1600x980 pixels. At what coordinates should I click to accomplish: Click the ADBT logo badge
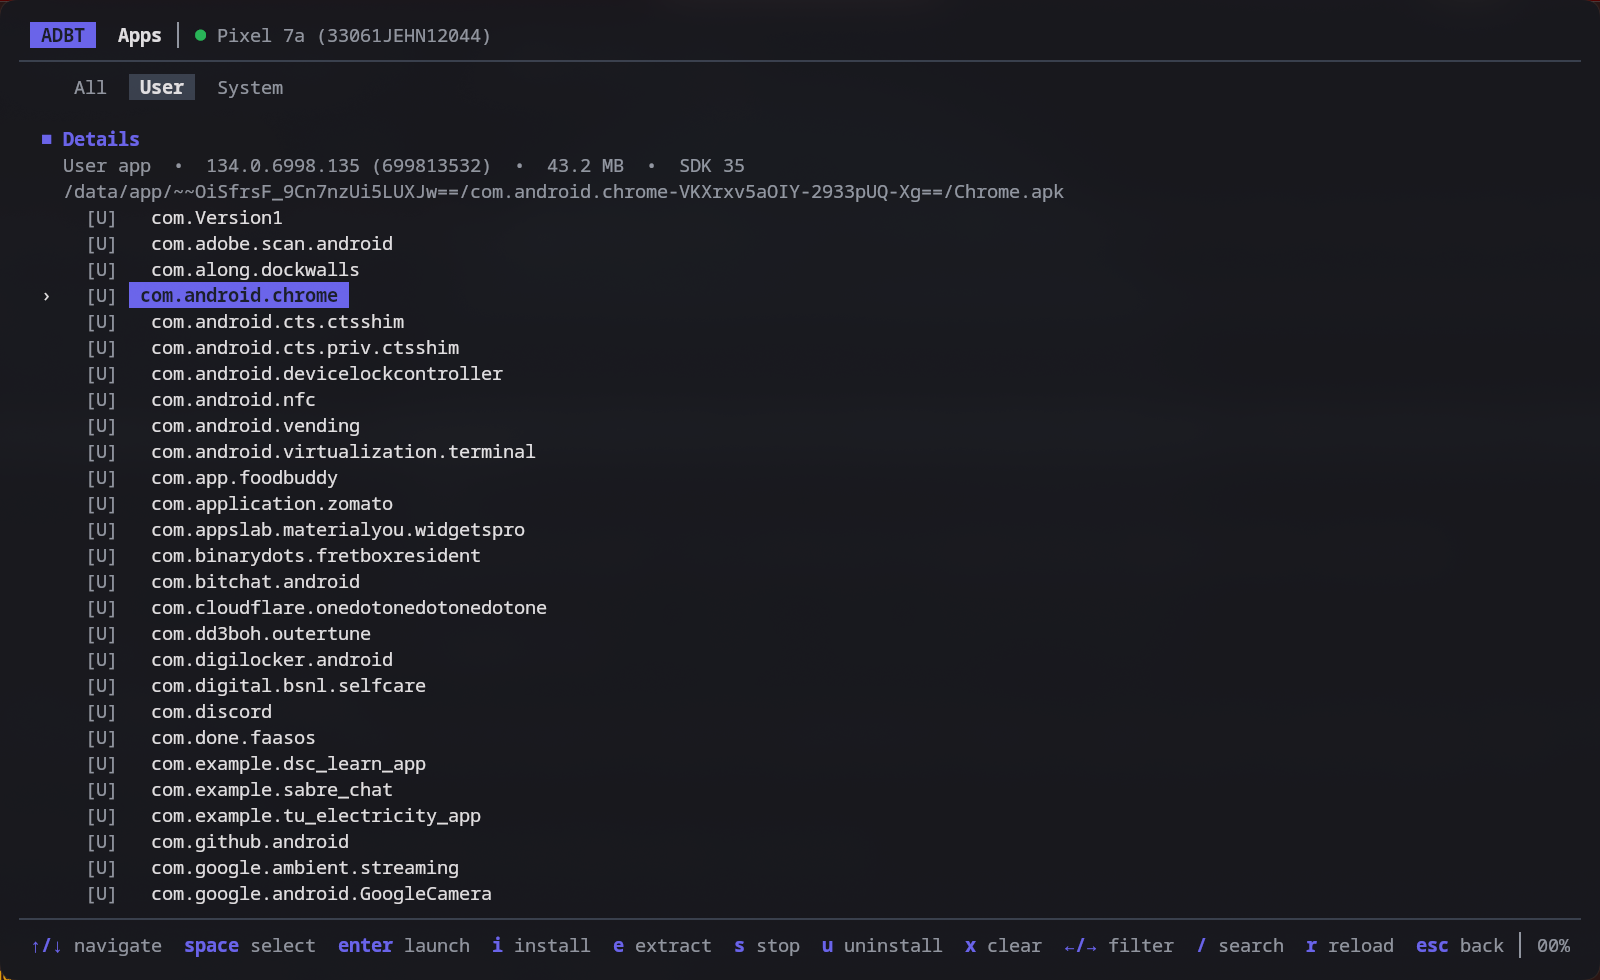click(x=63, y=35)
